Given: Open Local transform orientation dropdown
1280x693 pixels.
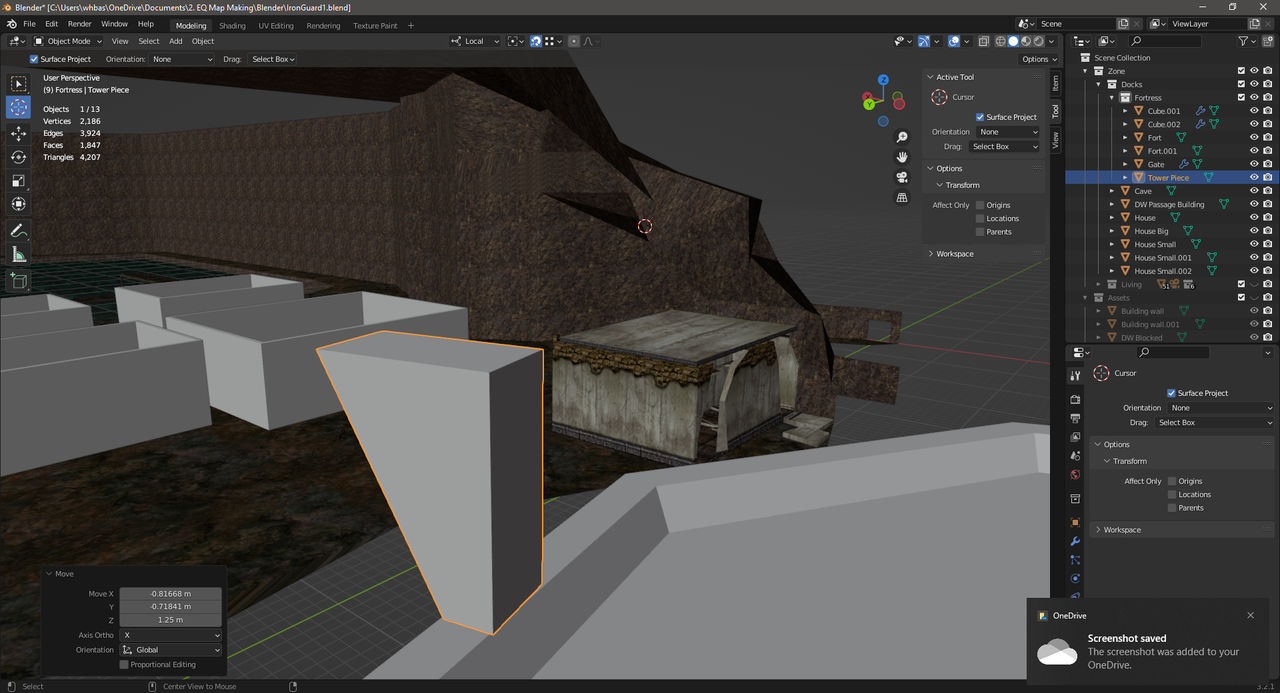Looking at the screenshot, I should click(x=473, y=41).
